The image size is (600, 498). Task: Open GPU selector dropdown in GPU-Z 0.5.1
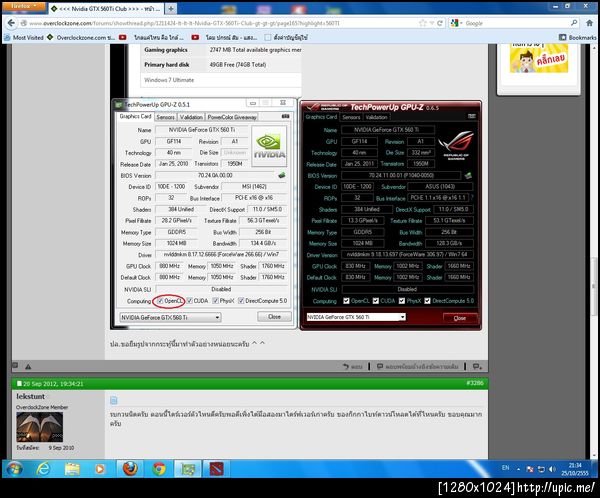coord(170,317)
